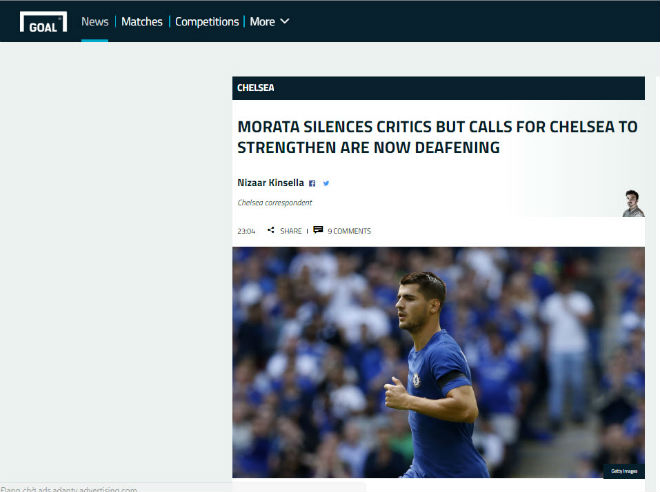Switch to the News tab
The height and width of the screenshot is (492, 660).
click(95, 21)
